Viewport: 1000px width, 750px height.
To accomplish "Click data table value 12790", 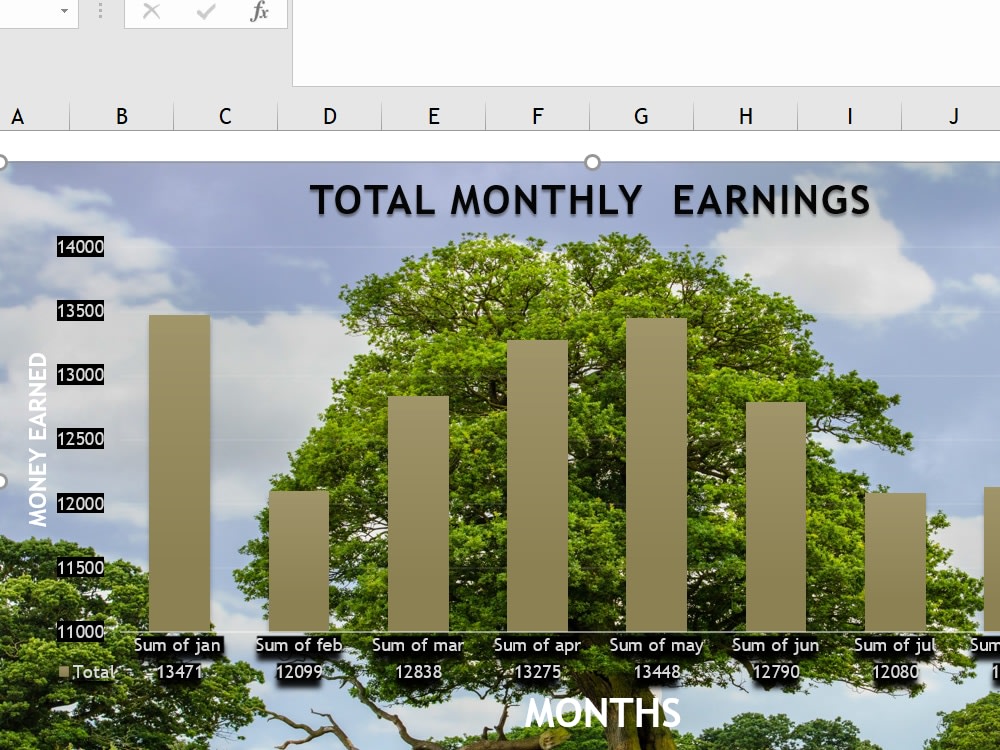I will [776, 672].
